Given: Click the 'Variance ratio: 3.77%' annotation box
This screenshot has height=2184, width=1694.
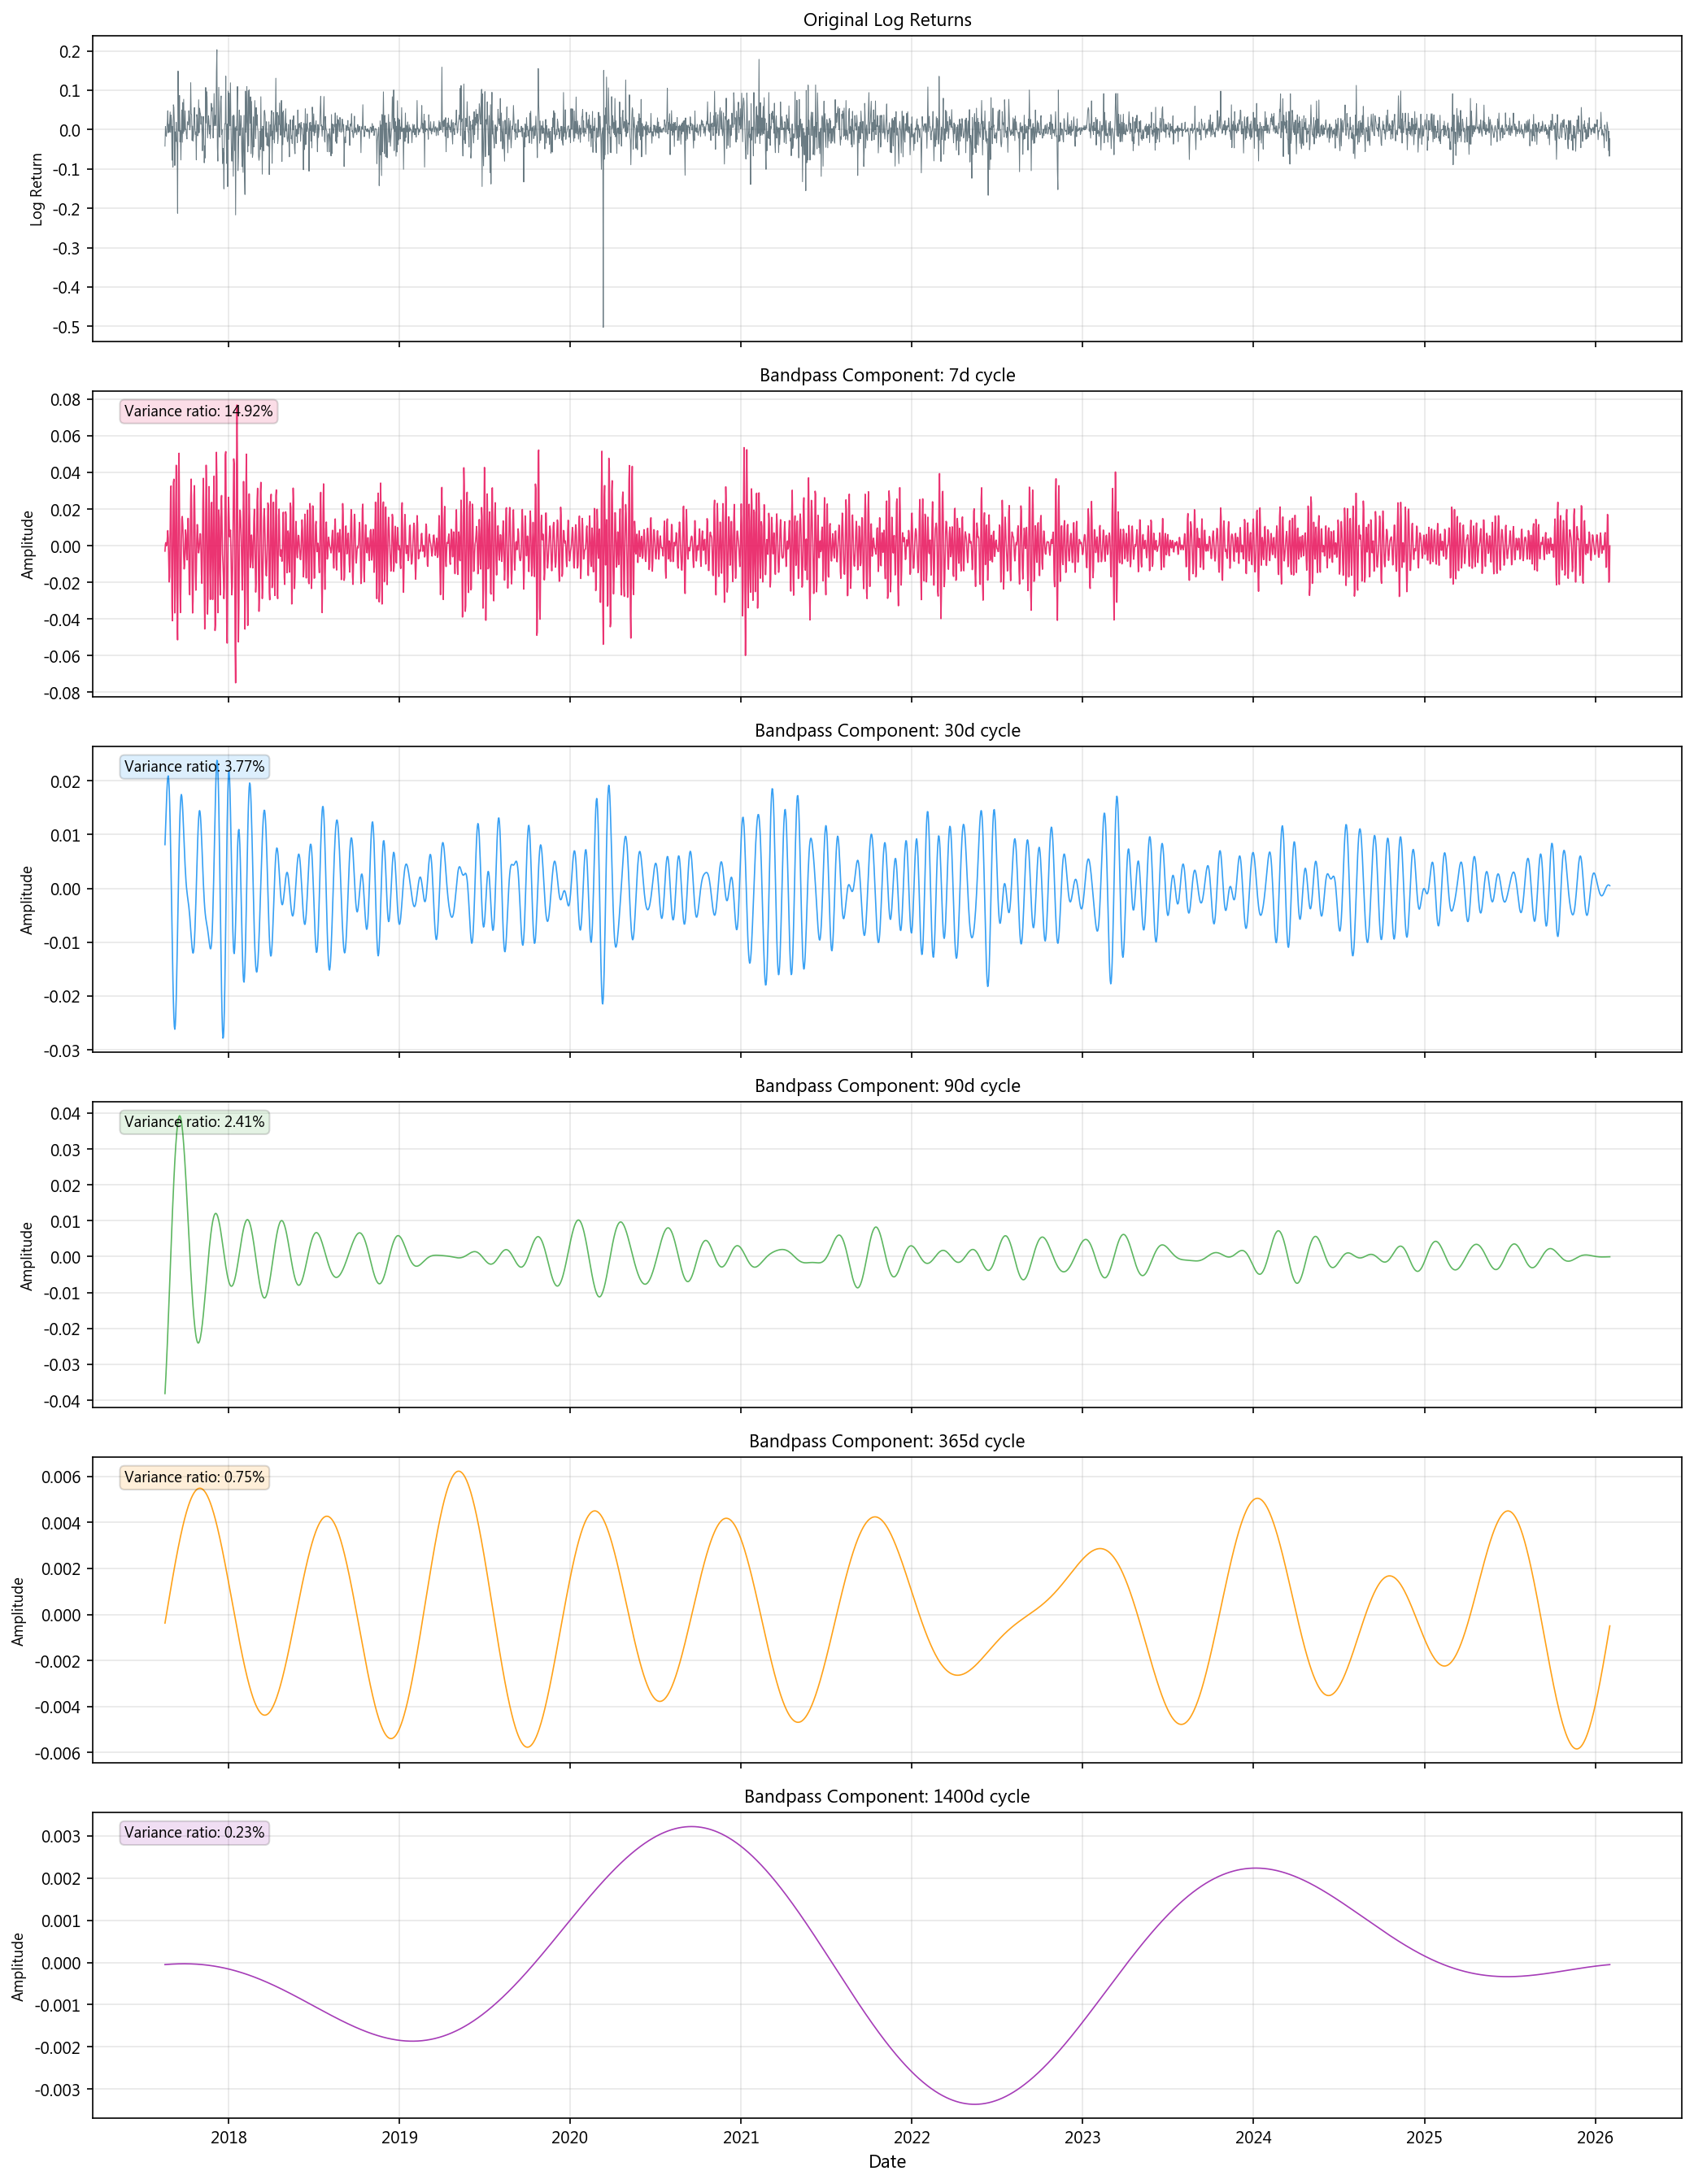Looking at the screenshot, I should [x=194, y=766].
